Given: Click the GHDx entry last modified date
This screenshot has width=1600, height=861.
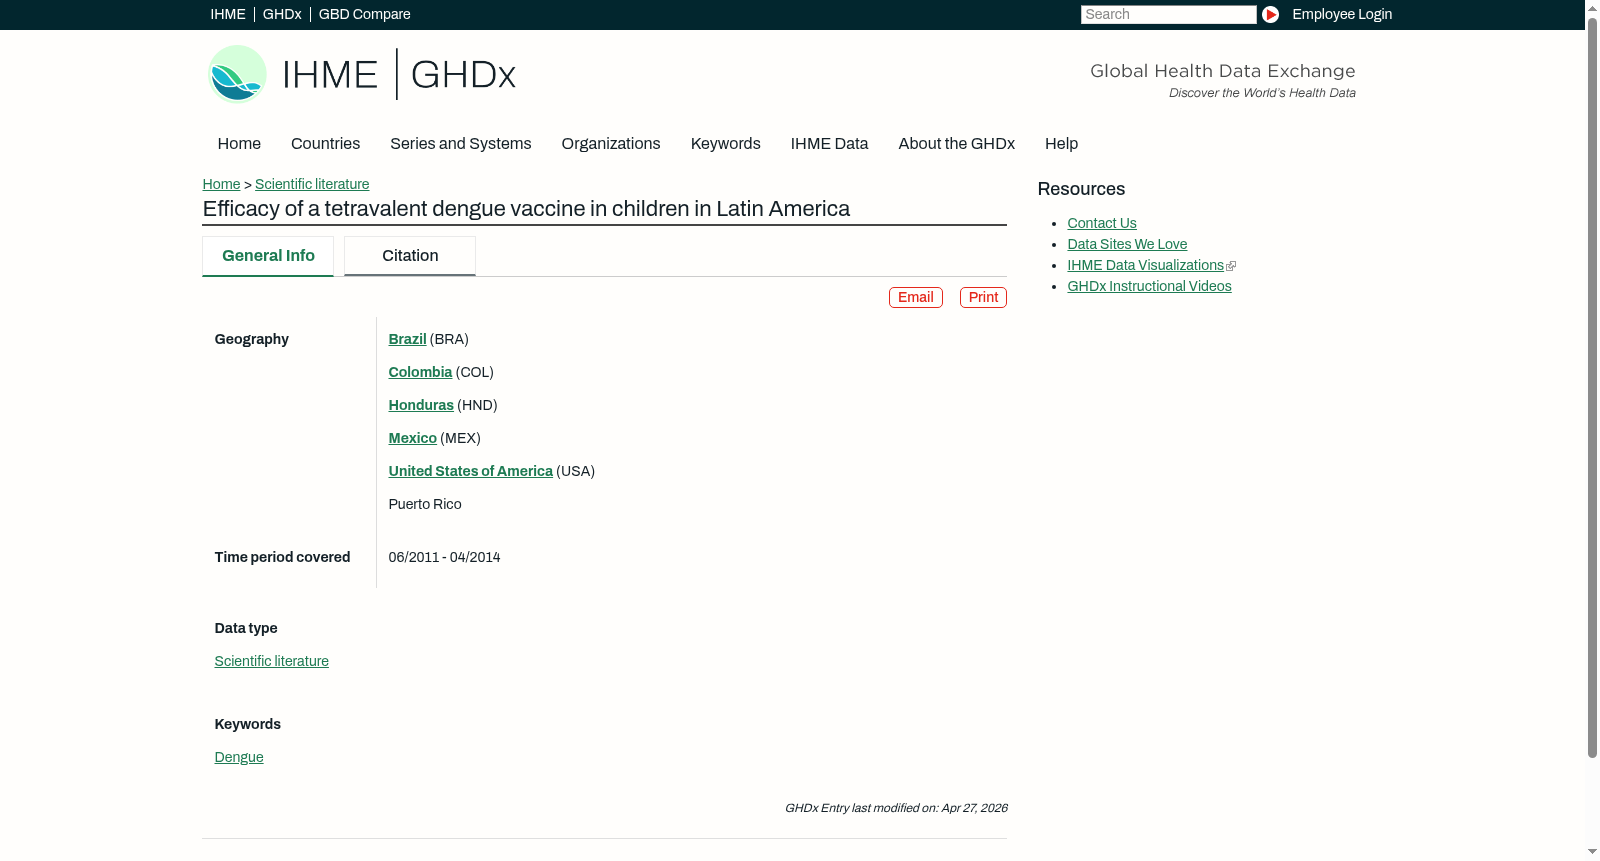Looking at the screenshot, I should [896, 808].
